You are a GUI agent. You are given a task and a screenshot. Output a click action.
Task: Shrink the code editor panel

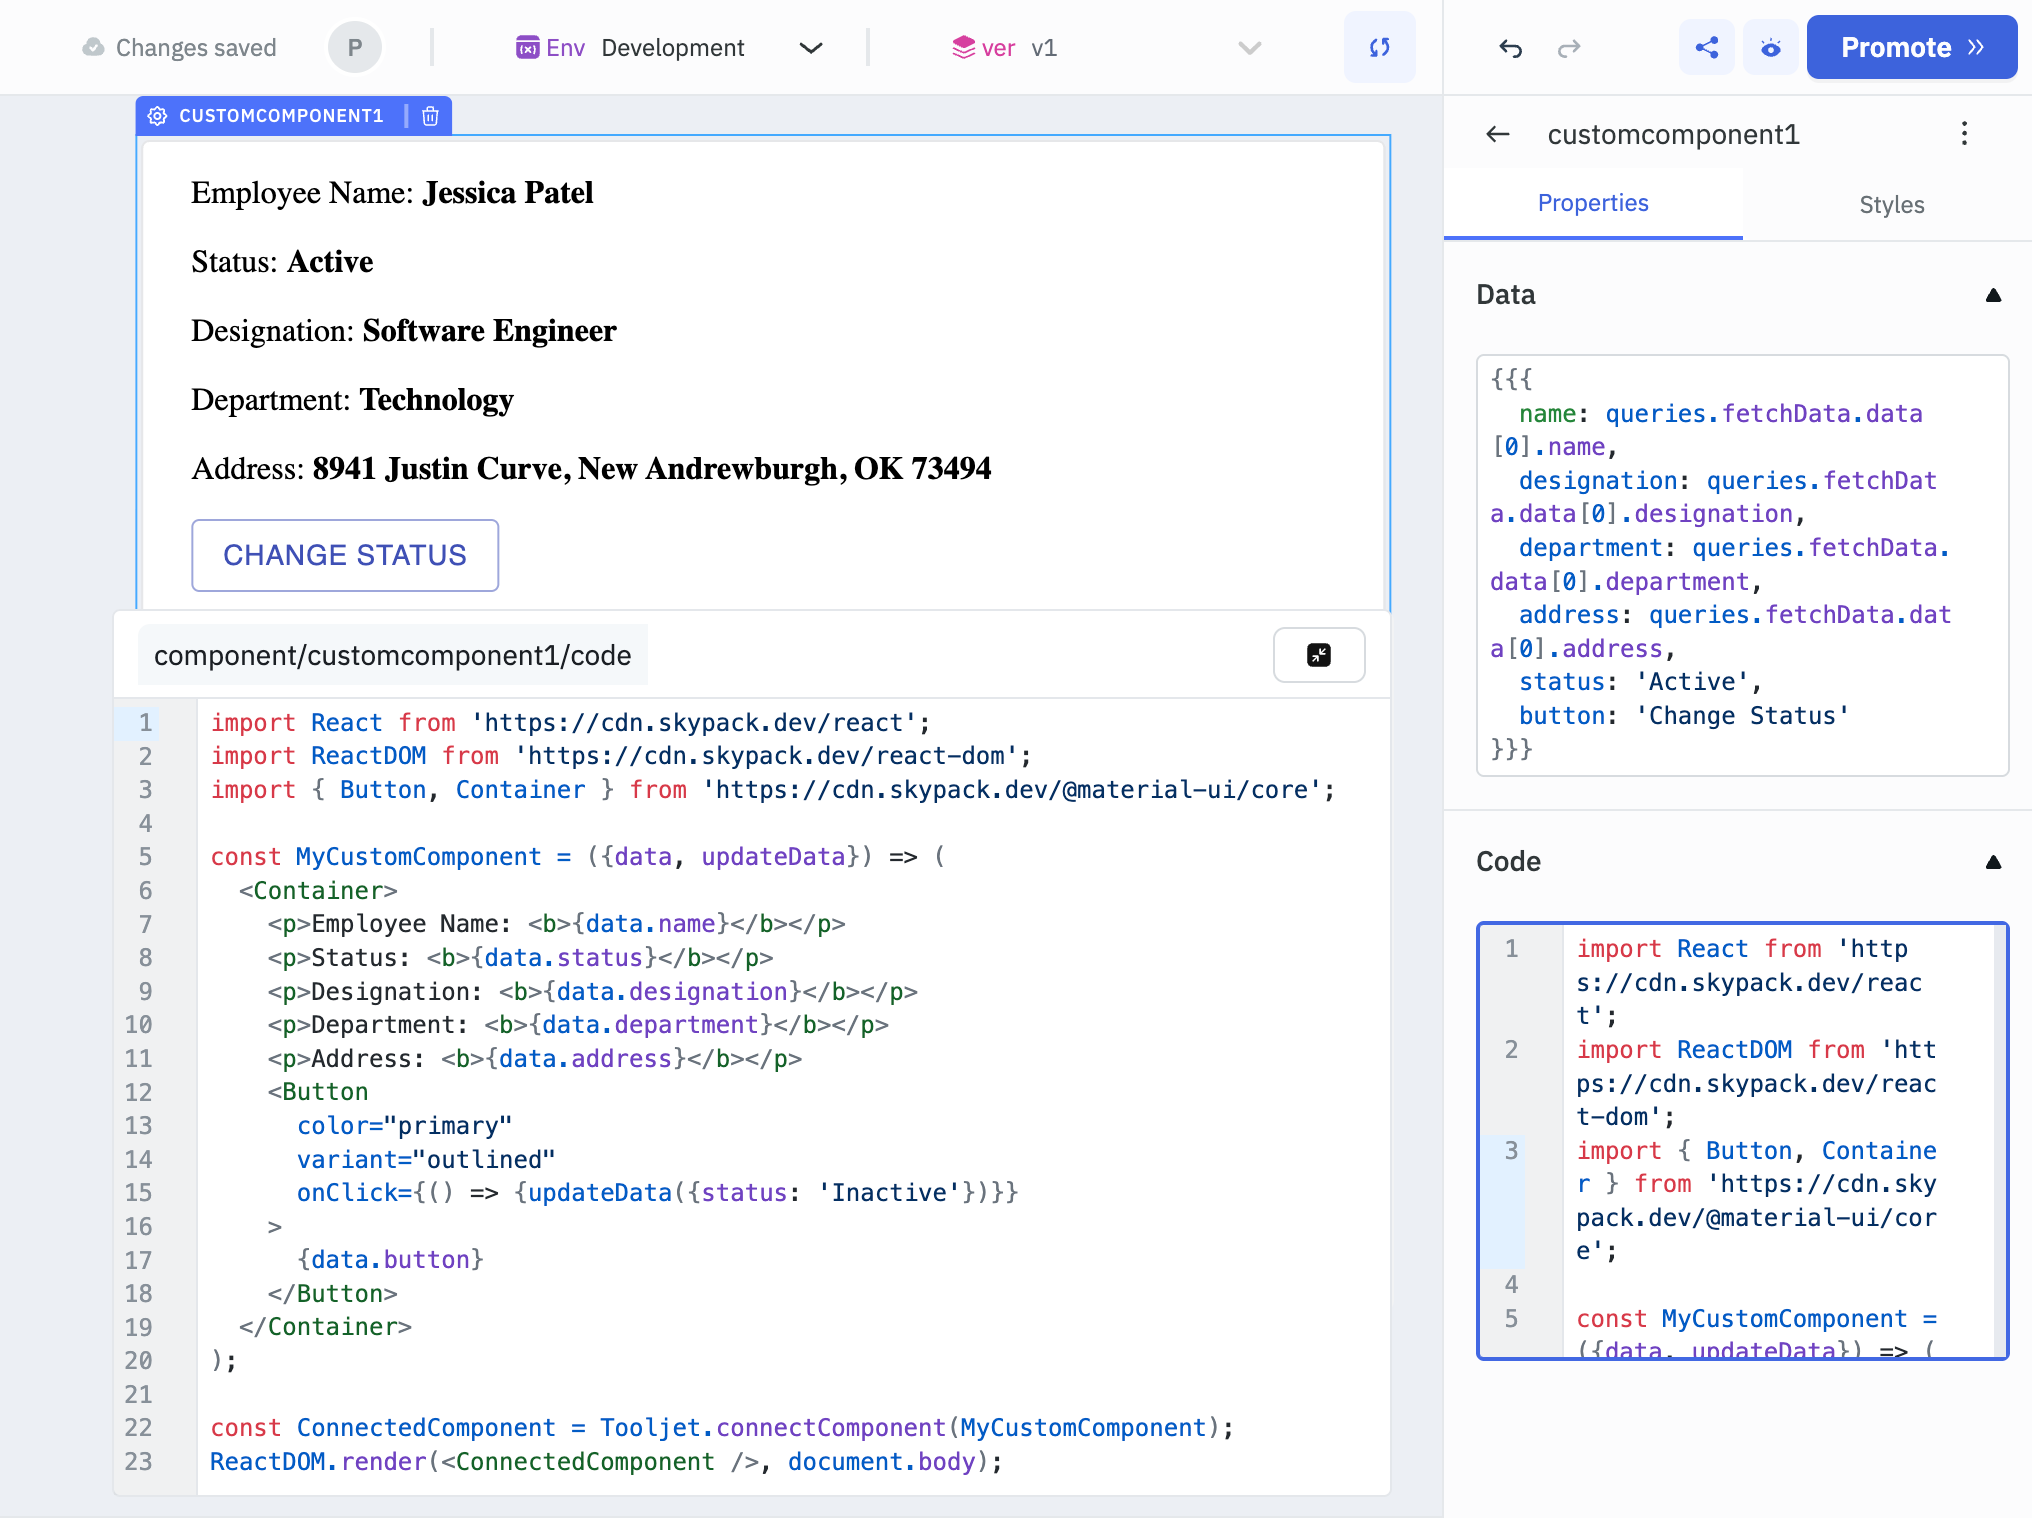click(1319, 655)
